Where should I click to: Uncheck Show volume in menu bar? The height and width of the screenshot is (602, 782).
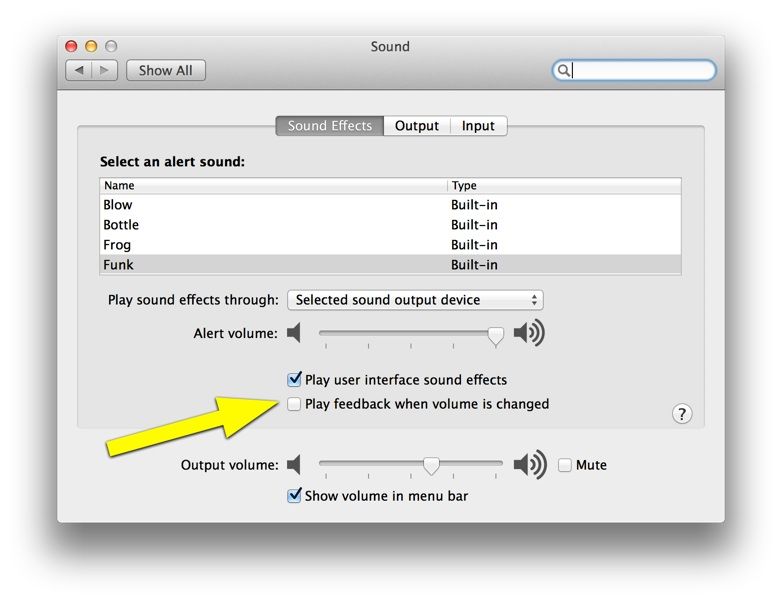[x=294, y=496]
